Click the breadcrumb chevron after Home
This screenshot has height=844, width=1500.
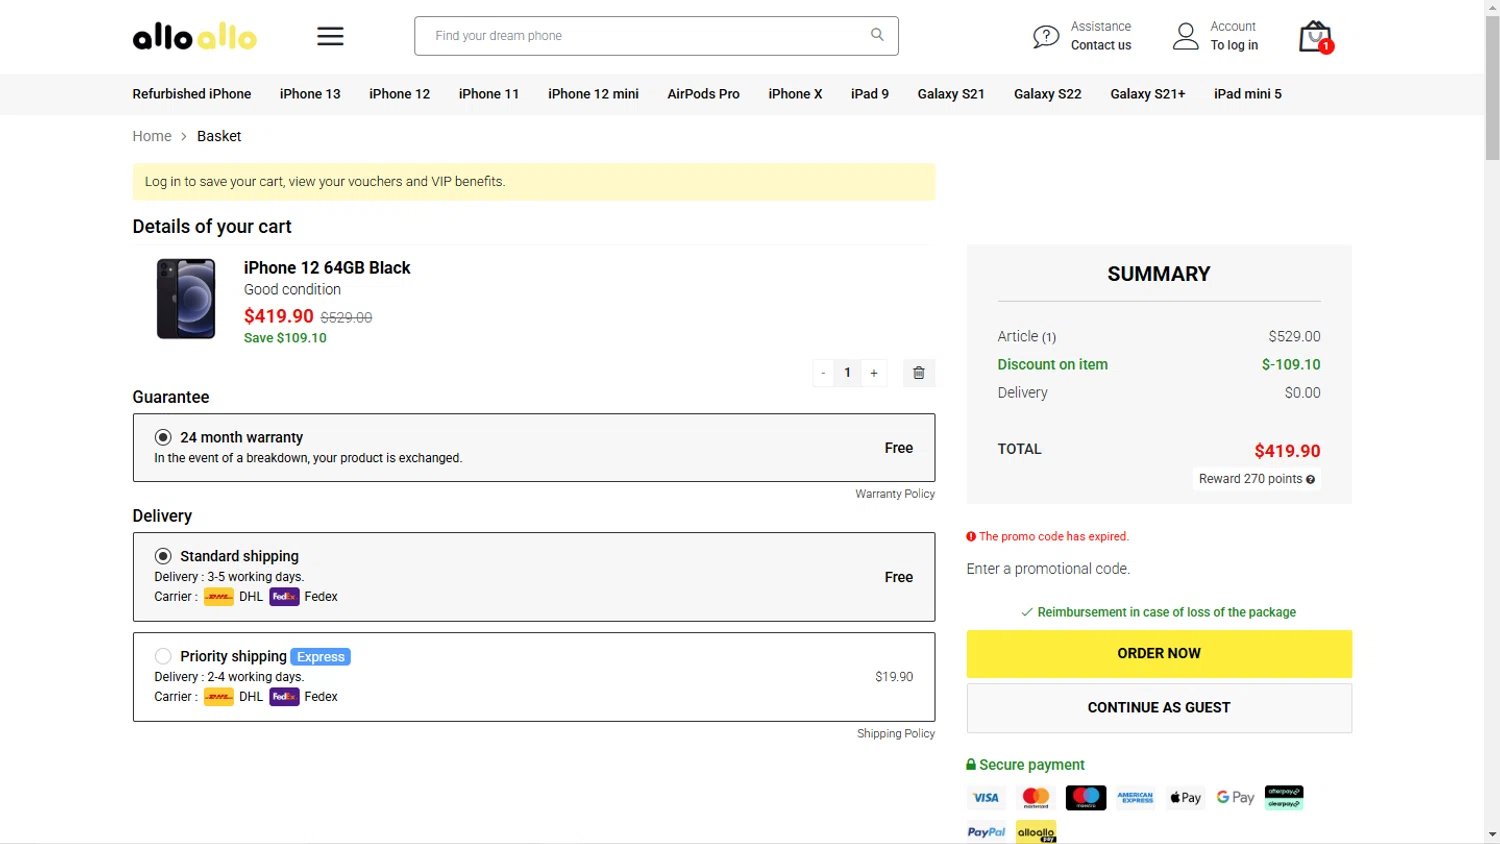[x=184, y=137]
